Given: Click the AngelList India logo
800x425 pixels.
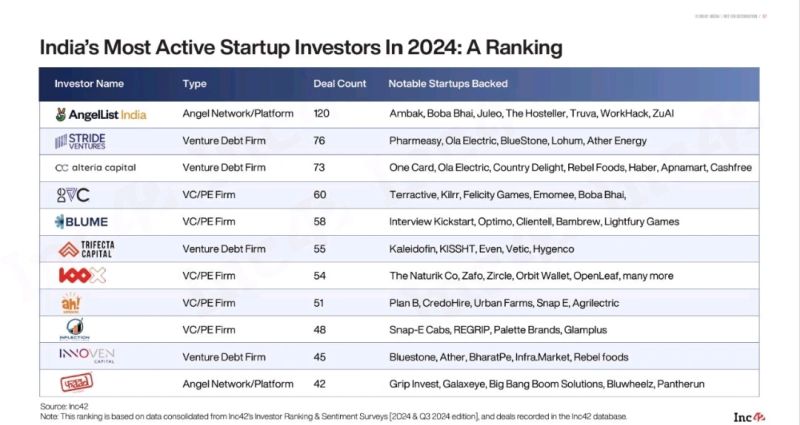Looking at the screenshot, I should tap(101, 114).
